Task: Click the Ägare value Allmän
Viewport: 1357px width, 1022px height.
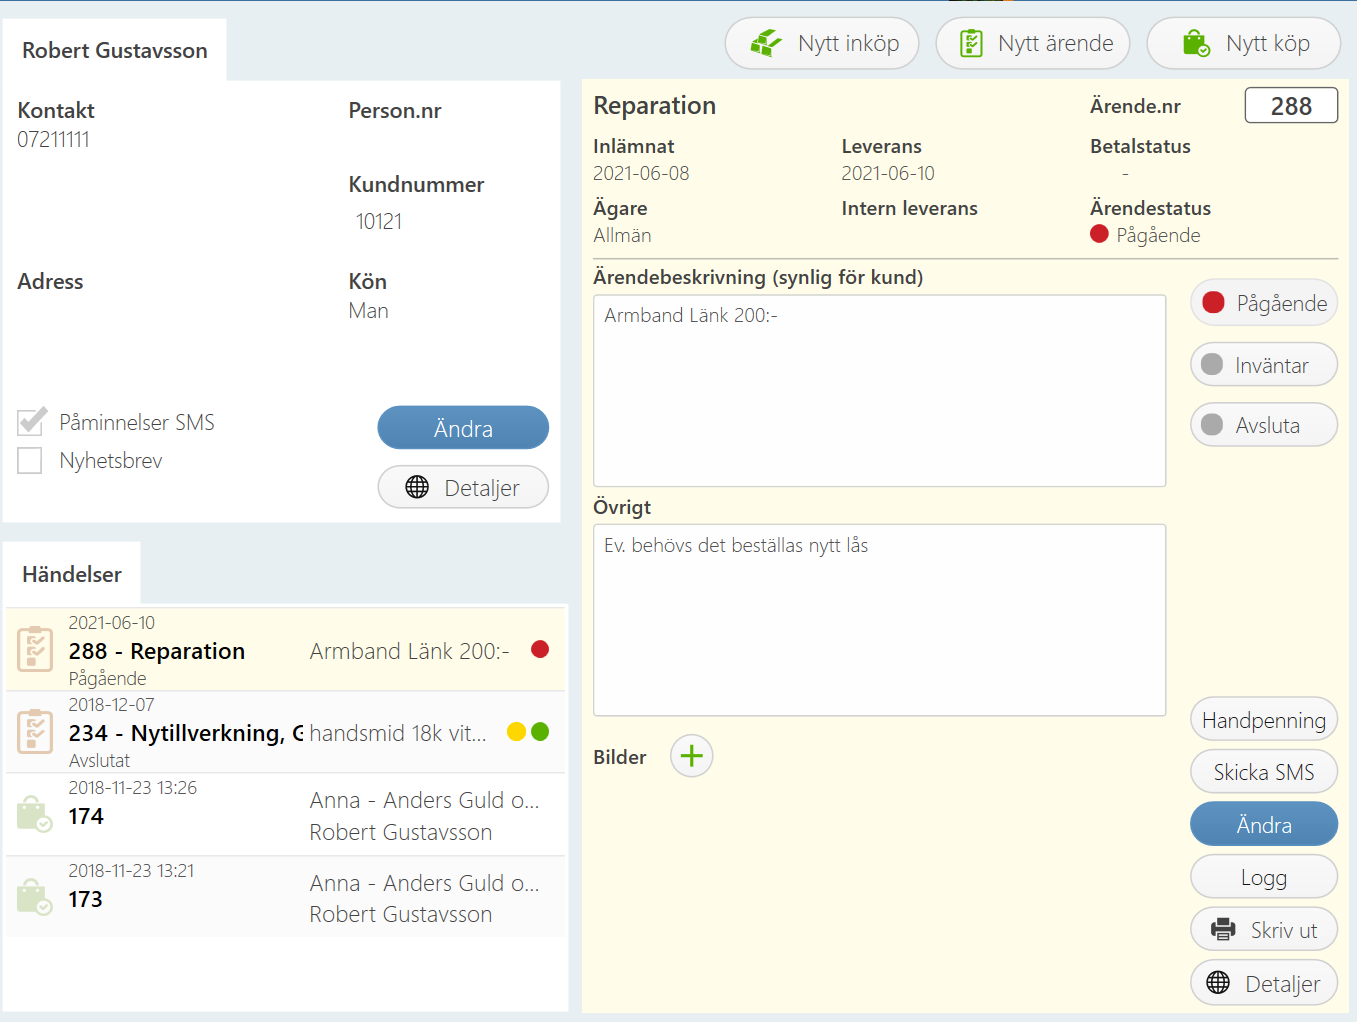Action: (622, 235)
